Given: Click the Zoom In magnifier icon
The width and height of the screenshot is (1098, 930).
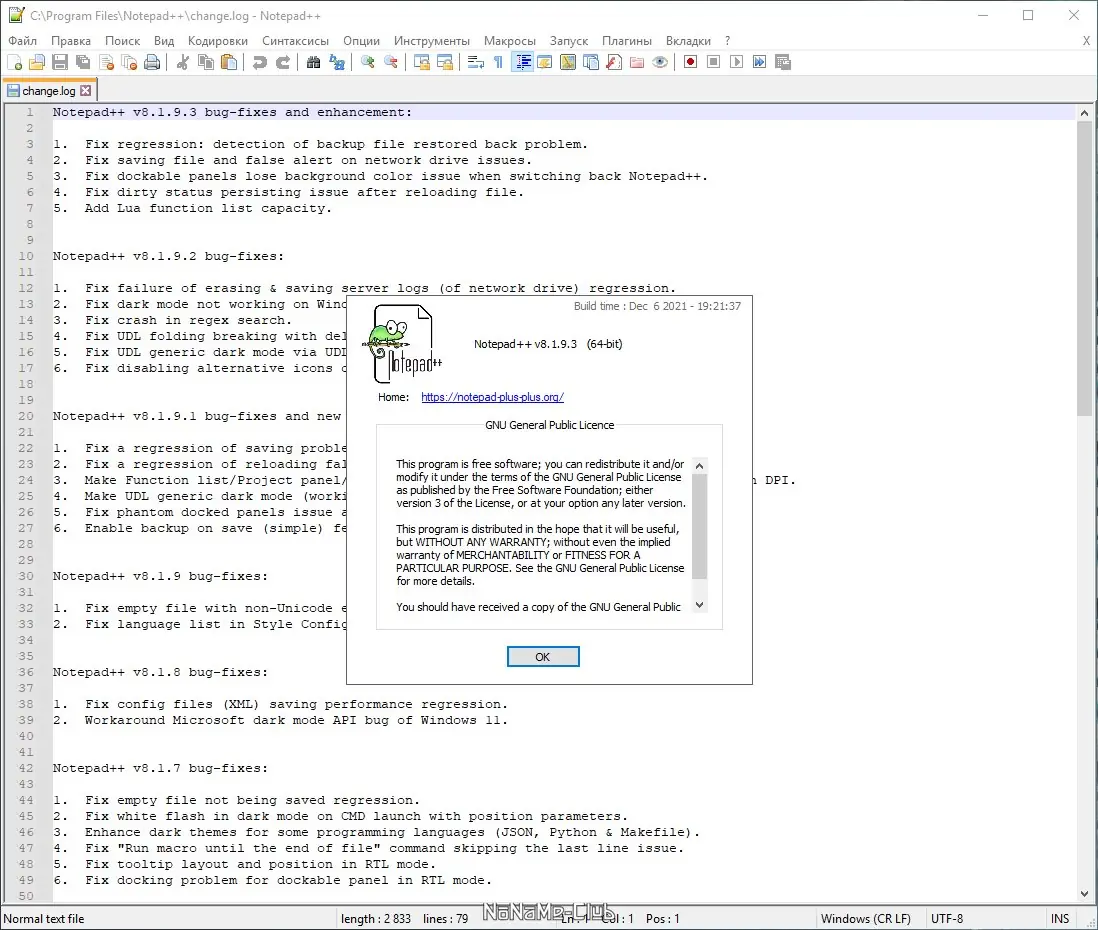Looking at the screenshot, I should click(x=368, y=62).
